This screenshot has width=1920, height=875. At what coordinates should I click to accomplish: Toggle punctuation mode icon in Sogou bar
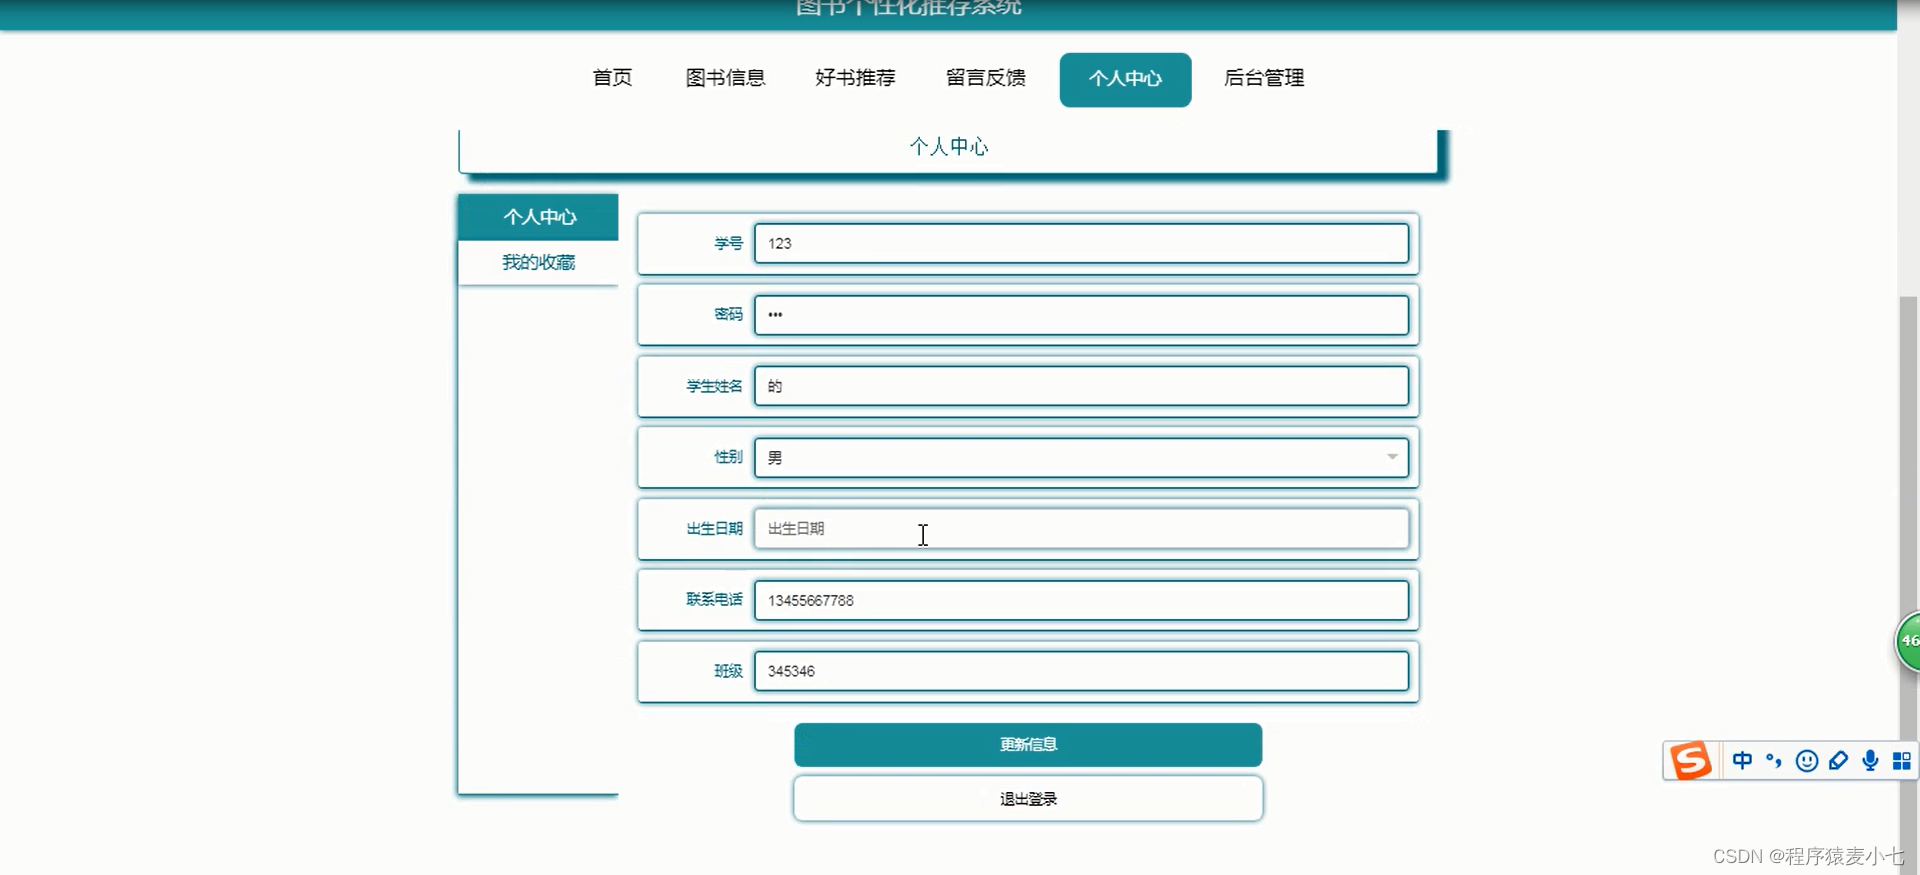point(1774,761)
